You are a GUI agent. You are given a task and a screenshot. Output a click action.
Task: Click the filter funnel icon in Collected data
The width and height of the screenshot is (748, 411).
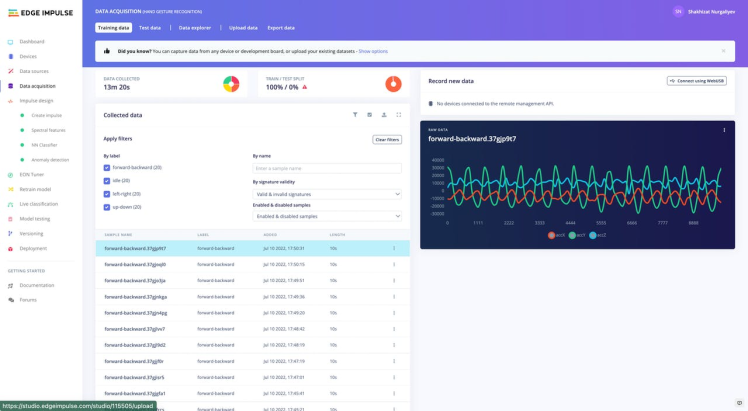click(x=355, y=115)
